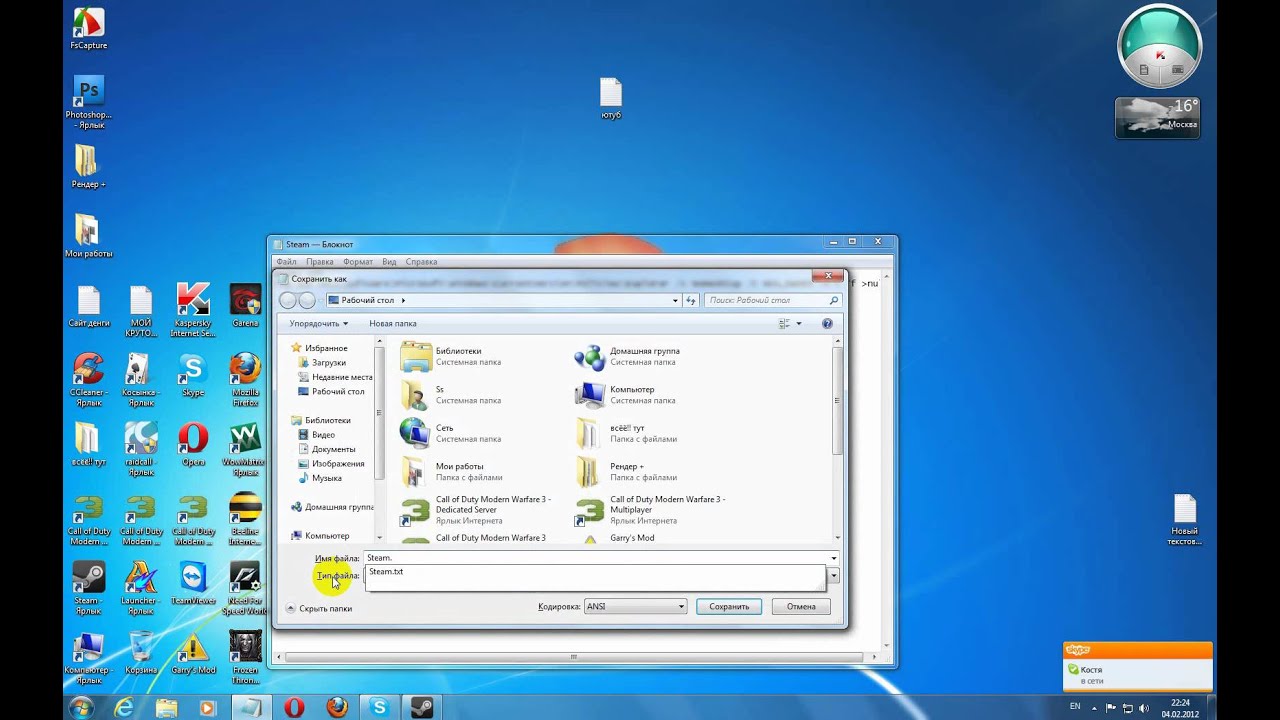Image resolution: width=1280 pixels, height=720 pixels.
Task: Select the Kaspersky Internet Security desktop icon
Action: [193, 310]
